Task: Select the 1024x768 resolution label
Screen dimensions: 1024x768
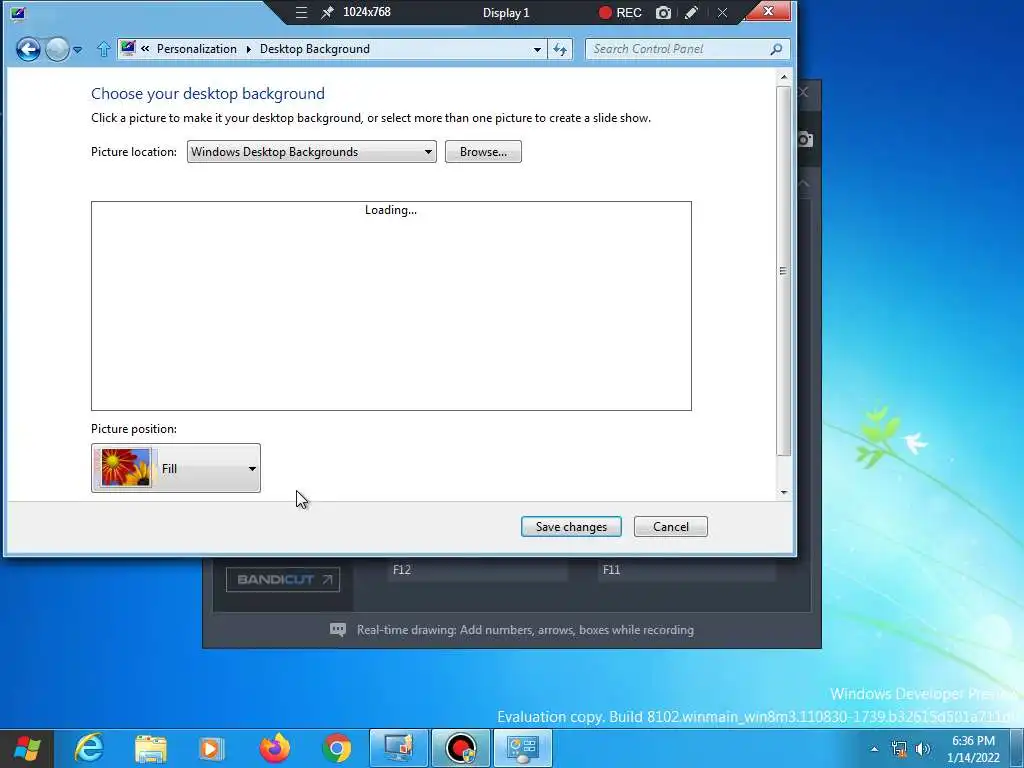Action: pyautogui.click(x=367, y=12)
